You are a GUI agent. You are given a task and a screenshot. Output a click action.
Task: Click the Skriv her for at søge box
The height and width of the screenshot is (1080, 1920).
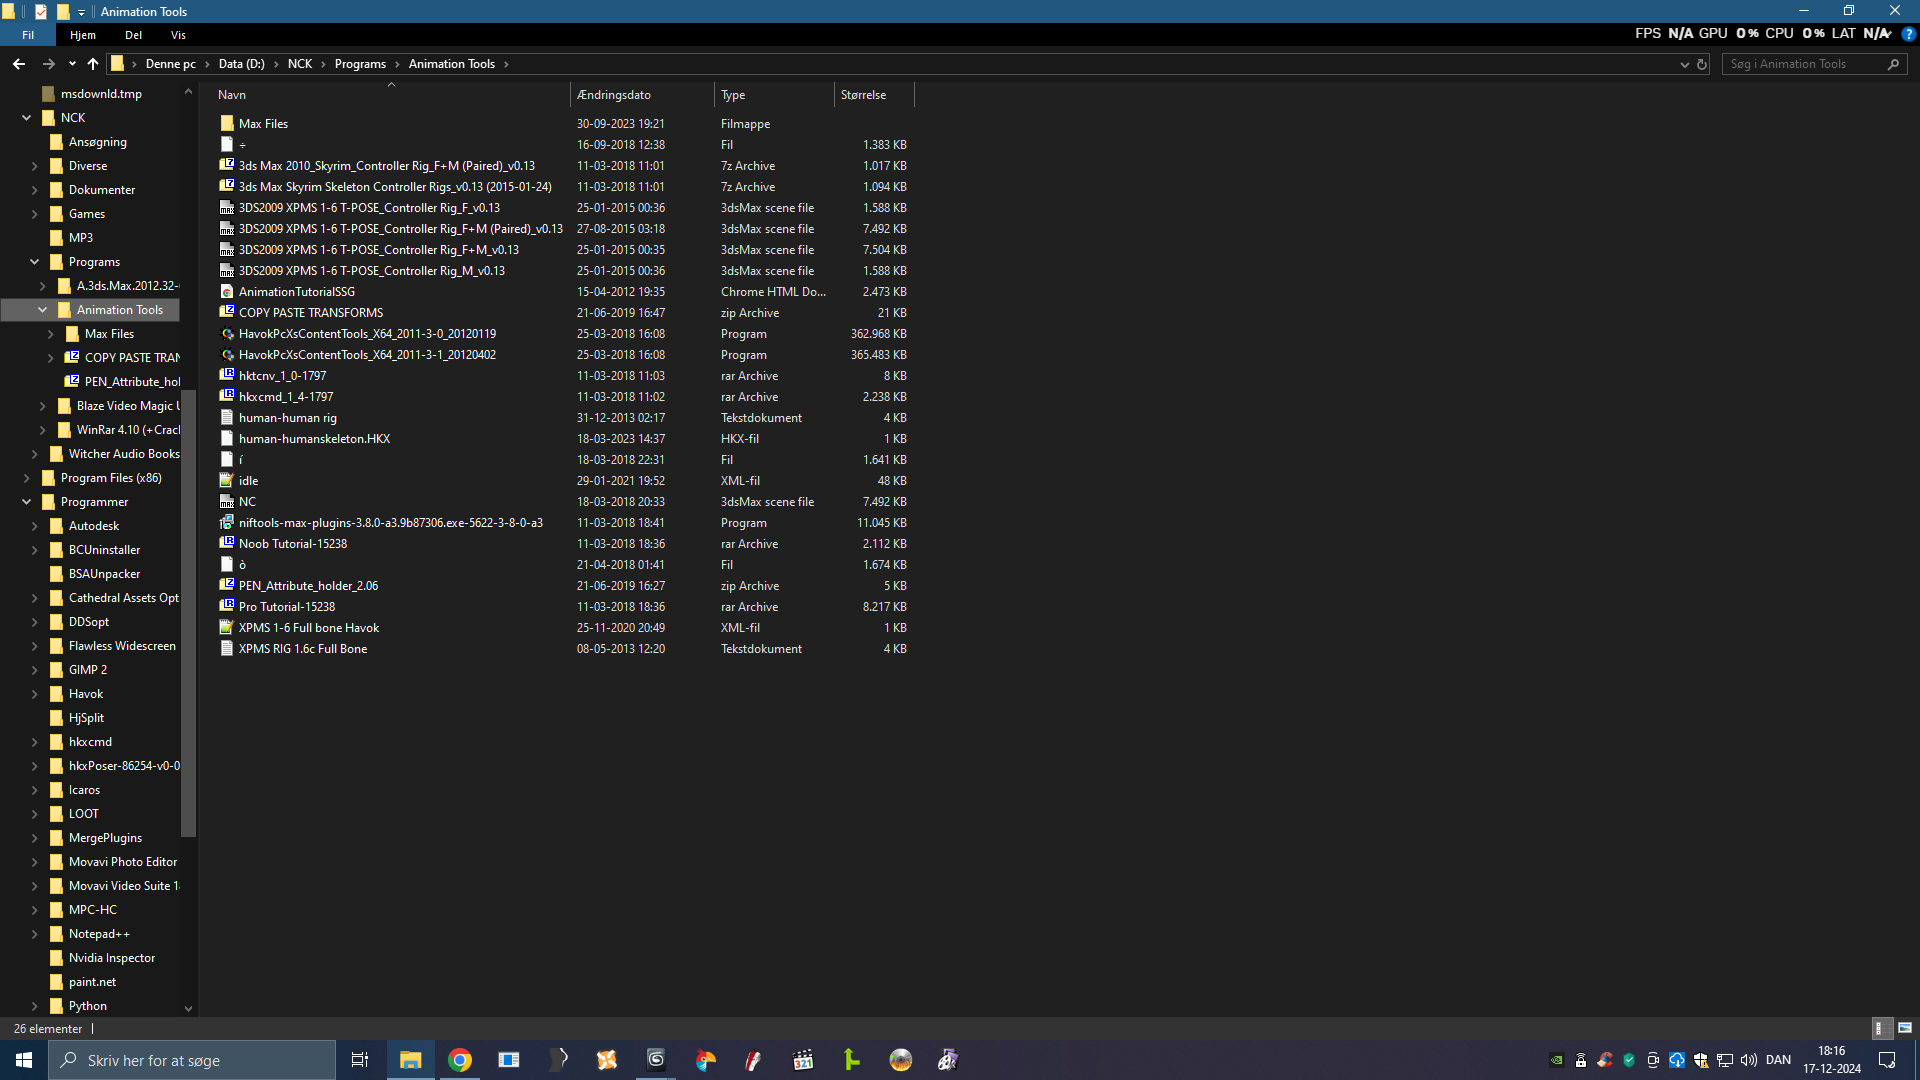192,1060
